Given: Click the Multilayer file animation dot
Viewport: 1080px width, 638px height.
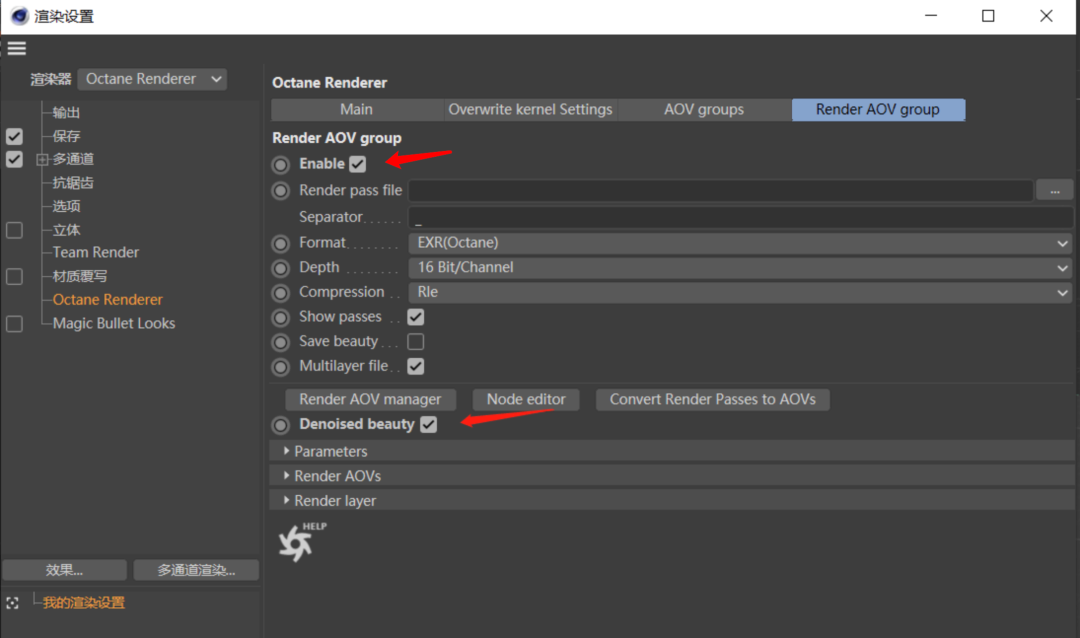Looking at the screenshot, I should point(280,367).
